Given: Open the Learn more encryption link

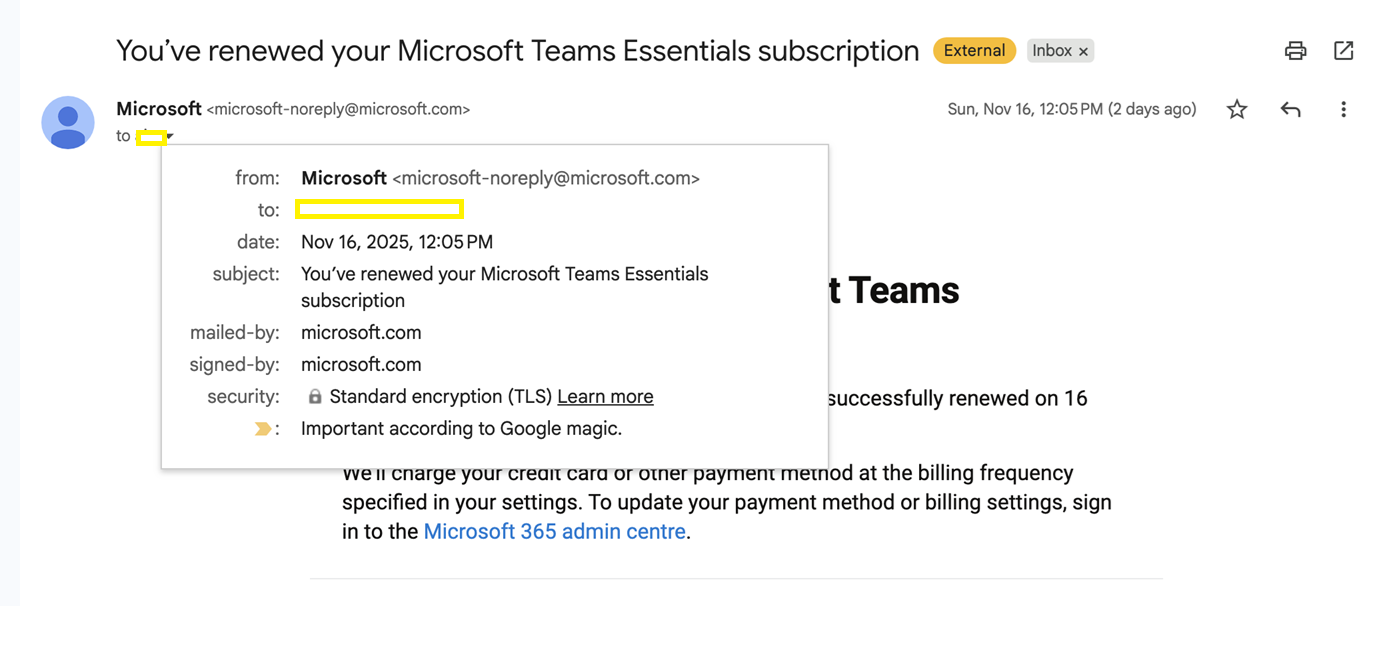Looking at the screenshot, I should click(605, 397).
